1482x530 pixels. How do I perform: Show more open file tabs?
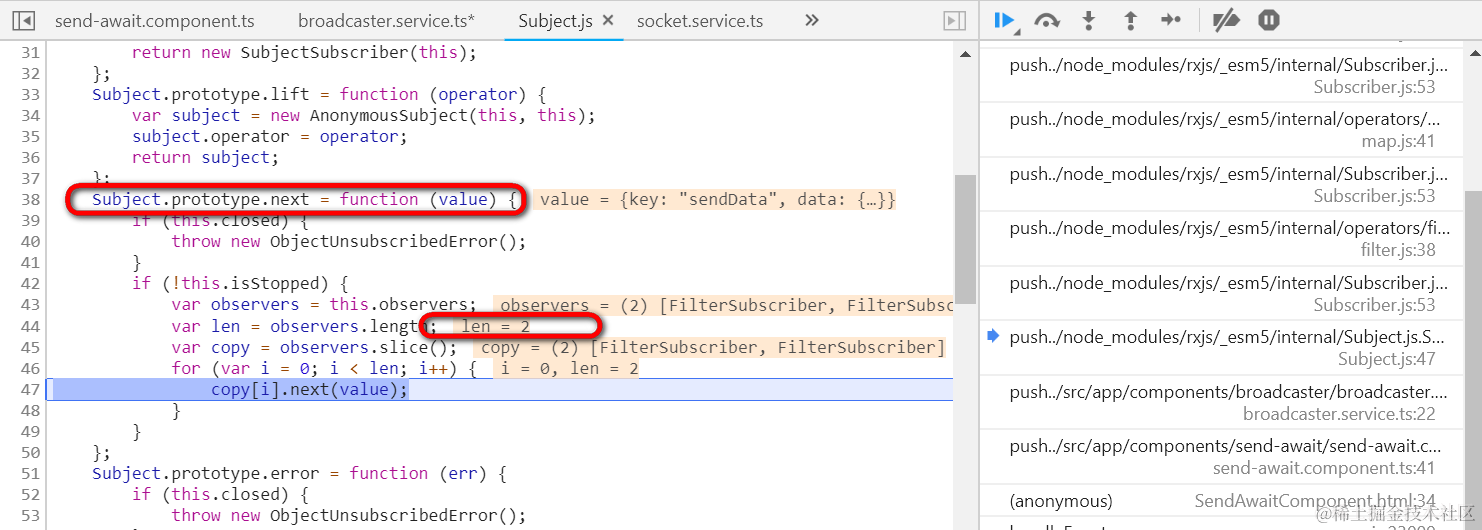812,20
